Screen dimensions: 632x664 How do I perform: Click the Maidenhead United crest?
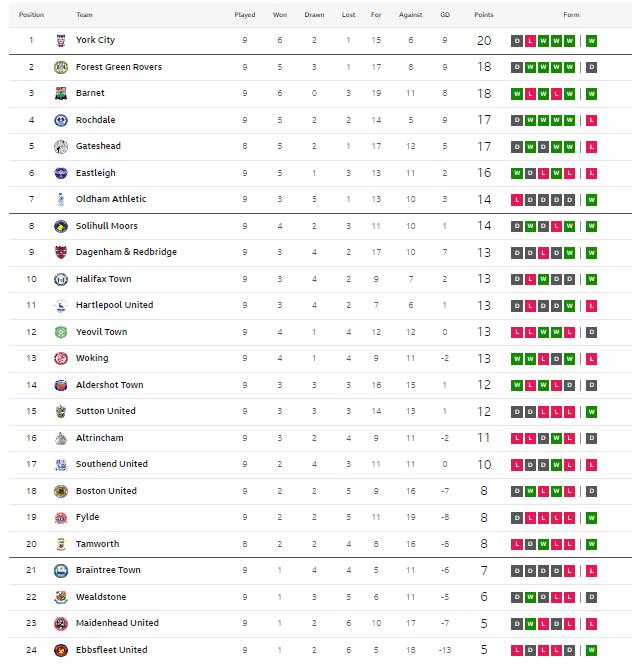60,623
